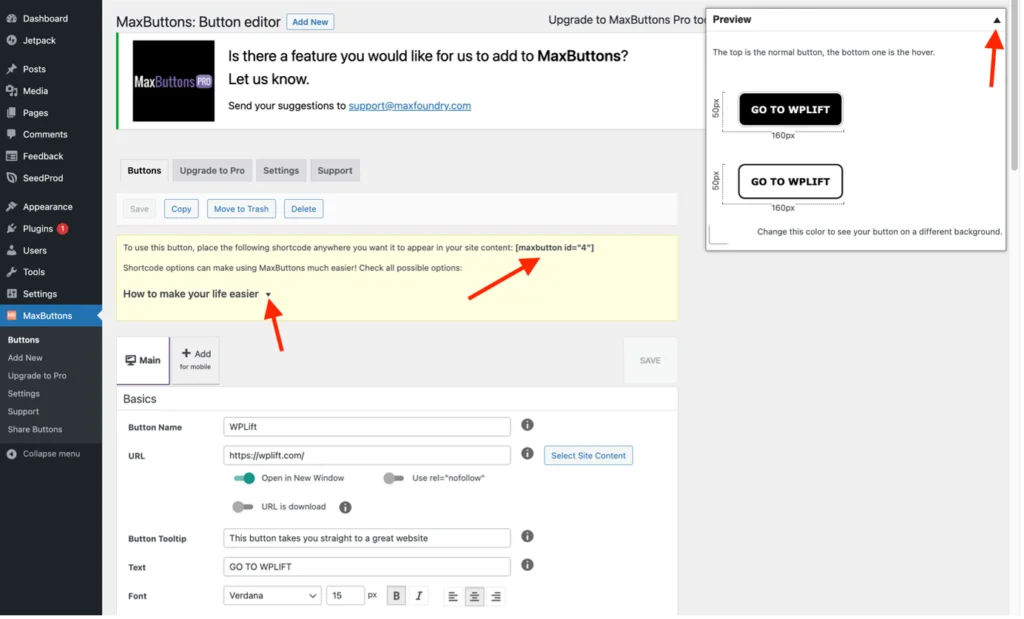Image resolution: width=1024 pixels, height=619 pixels.
Task: Select the Main screen tab
Action: (143, 360)
